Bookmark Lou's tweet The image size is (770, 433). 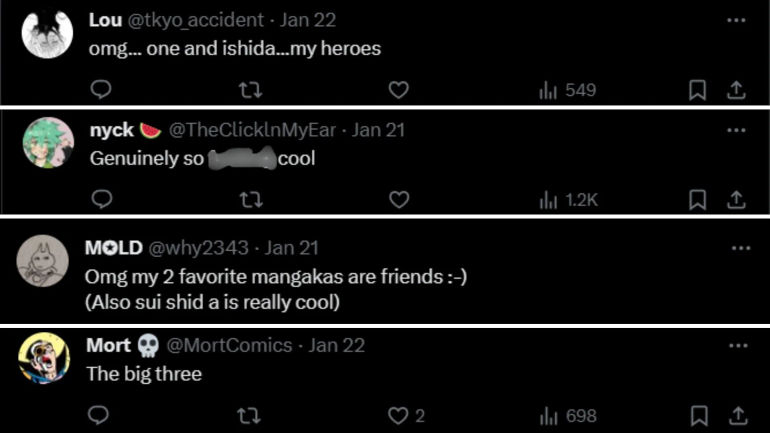coord(698,90)
